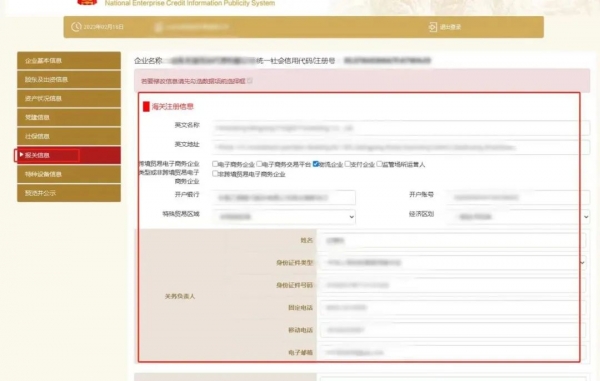Screen dimensions: 600x381
Task: Open the 身份证件类型 dropdown
Action: pos(453,262)
